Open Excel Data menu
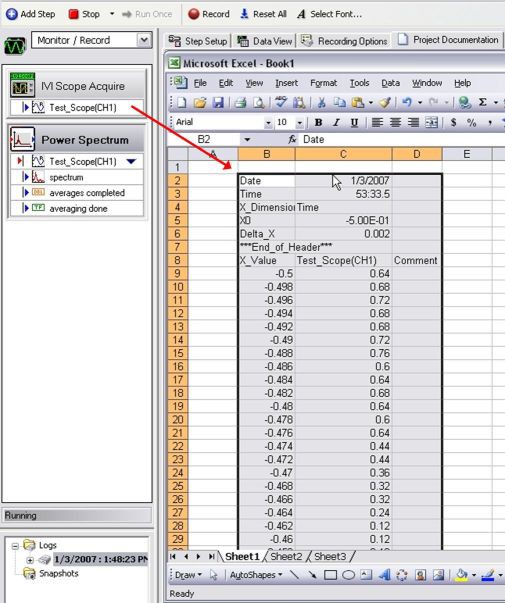 [390, 83]
